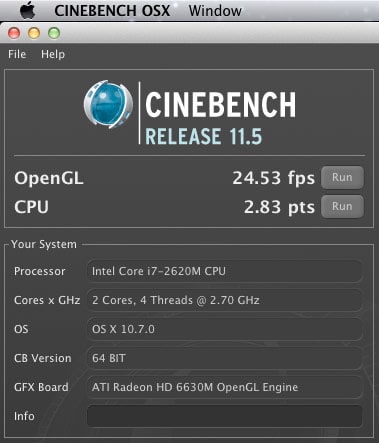
Task: Click the OpenGL 24.53 fps score
Action: pos(273,178)
